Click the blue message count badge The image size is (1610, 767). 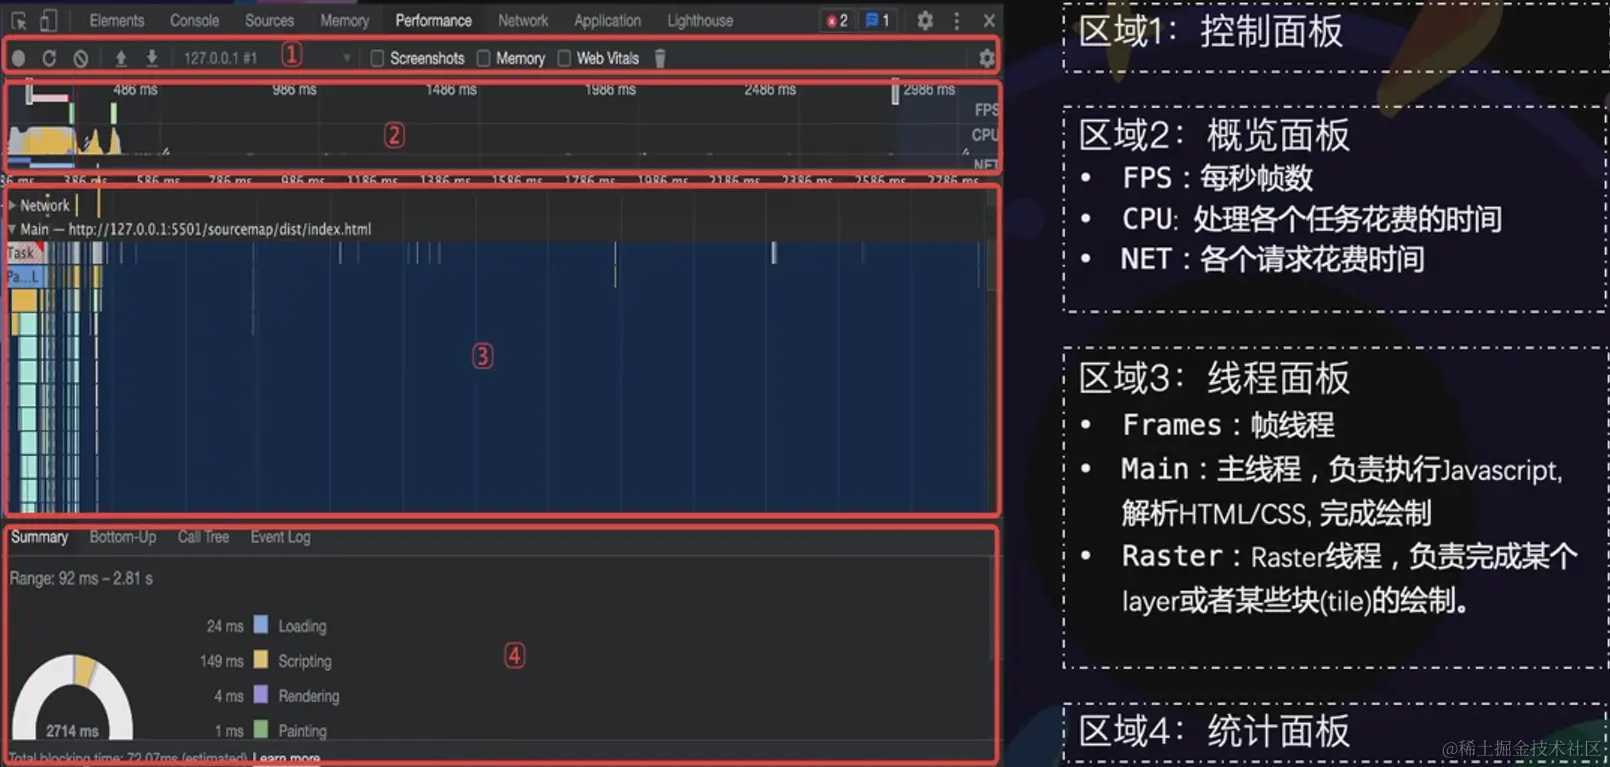(x=877, y=20)
